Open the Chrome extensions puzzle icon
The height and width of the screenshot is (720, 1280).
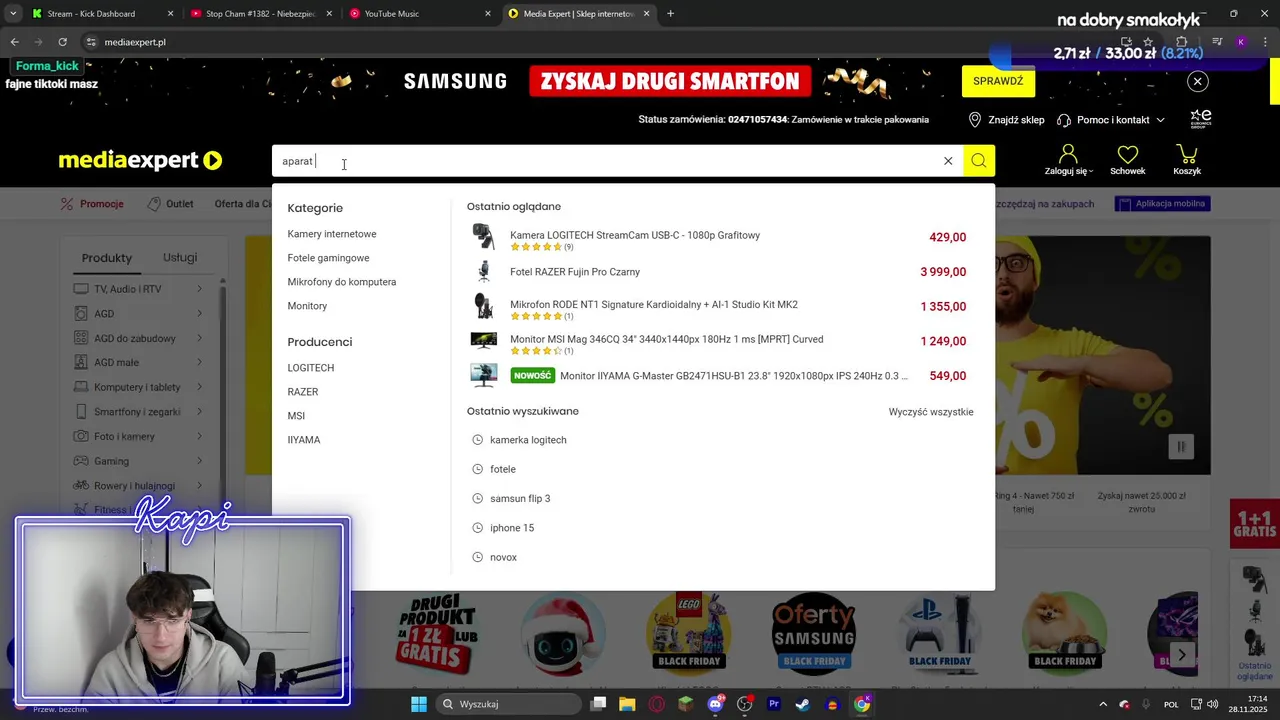click(1182, 42)
